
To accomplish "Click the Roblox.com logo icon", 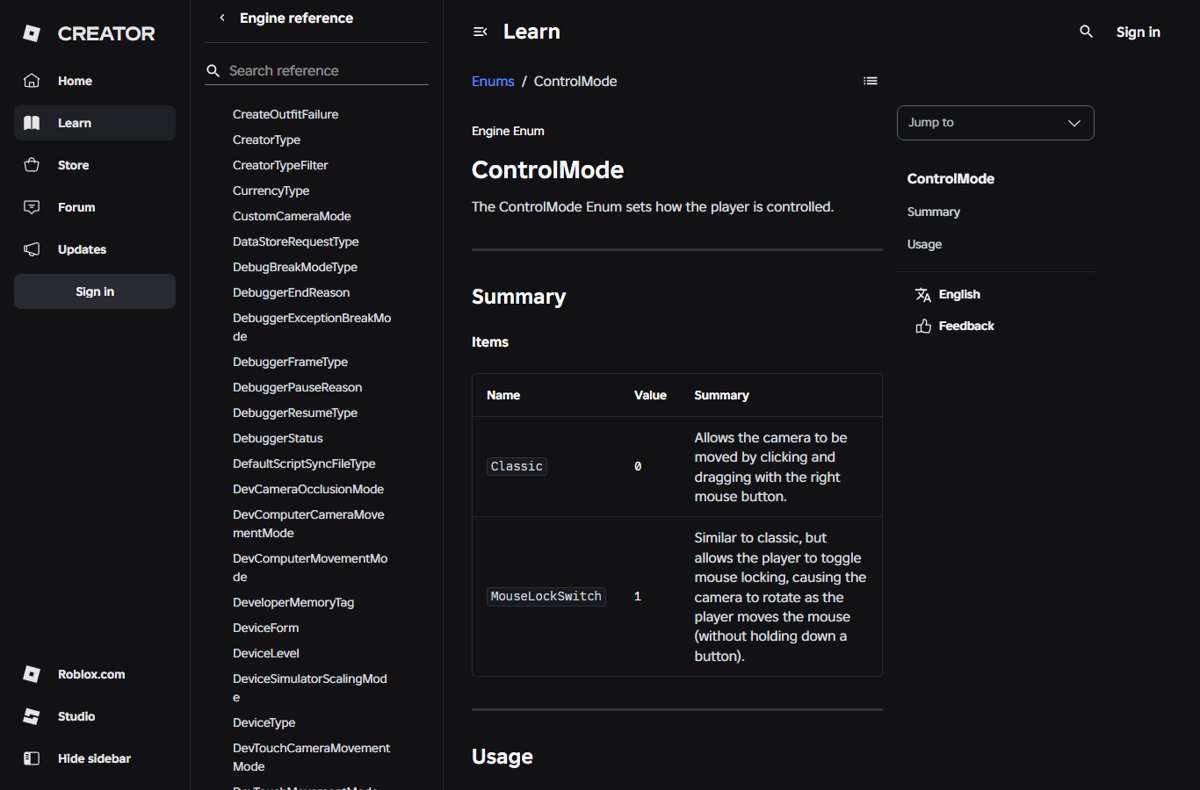I will (32, 674).
